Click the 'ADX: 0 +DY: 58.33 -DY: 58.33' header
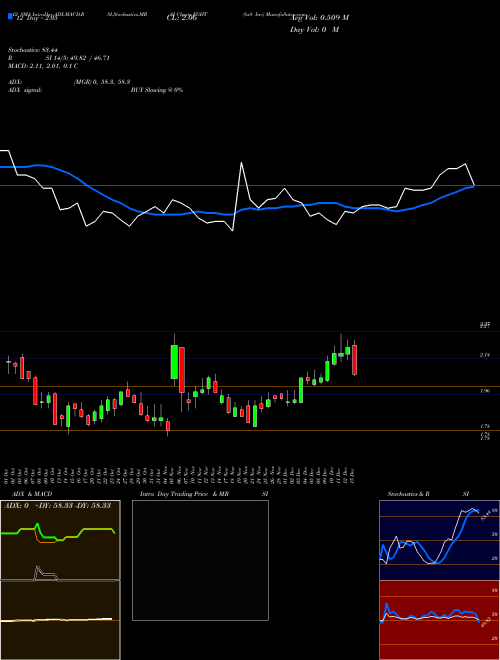The height and width of the screenshot is (660, 500). [57, 505]
